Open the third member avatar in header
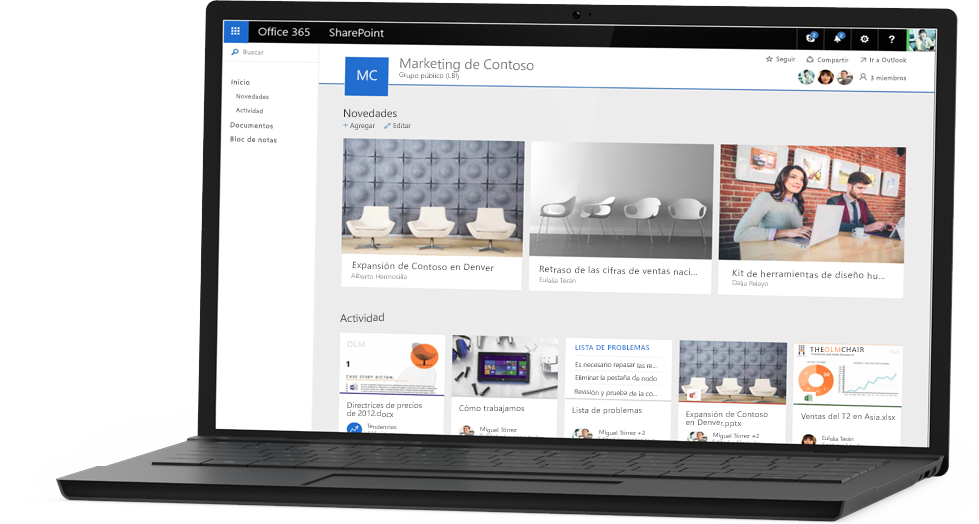This screenshot has width=979, height=524. (845, 77)
